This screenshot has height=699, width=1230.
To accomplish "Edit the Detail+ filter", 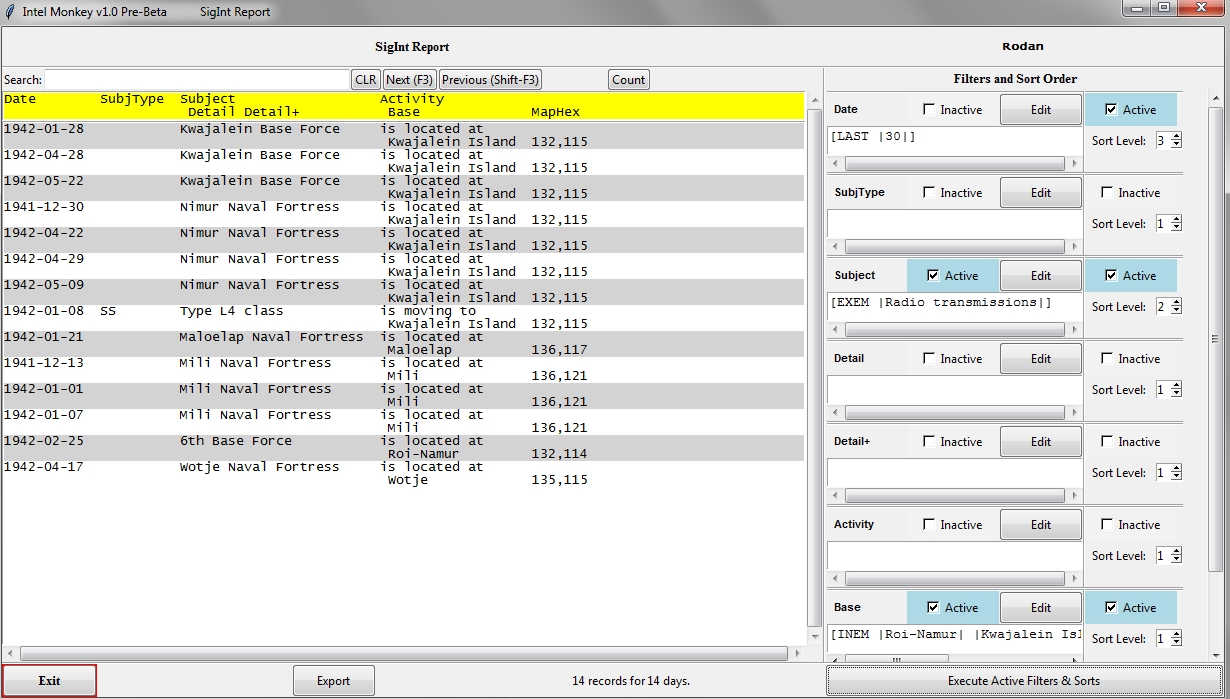I will (x=1041, y=442).
